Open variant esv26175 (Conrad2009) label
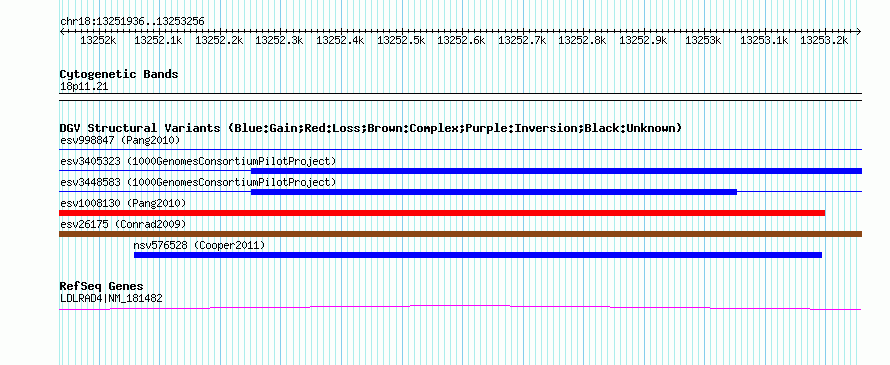This screenshot has height=365, width=890. pyautogui.click(x=123, y=224)
